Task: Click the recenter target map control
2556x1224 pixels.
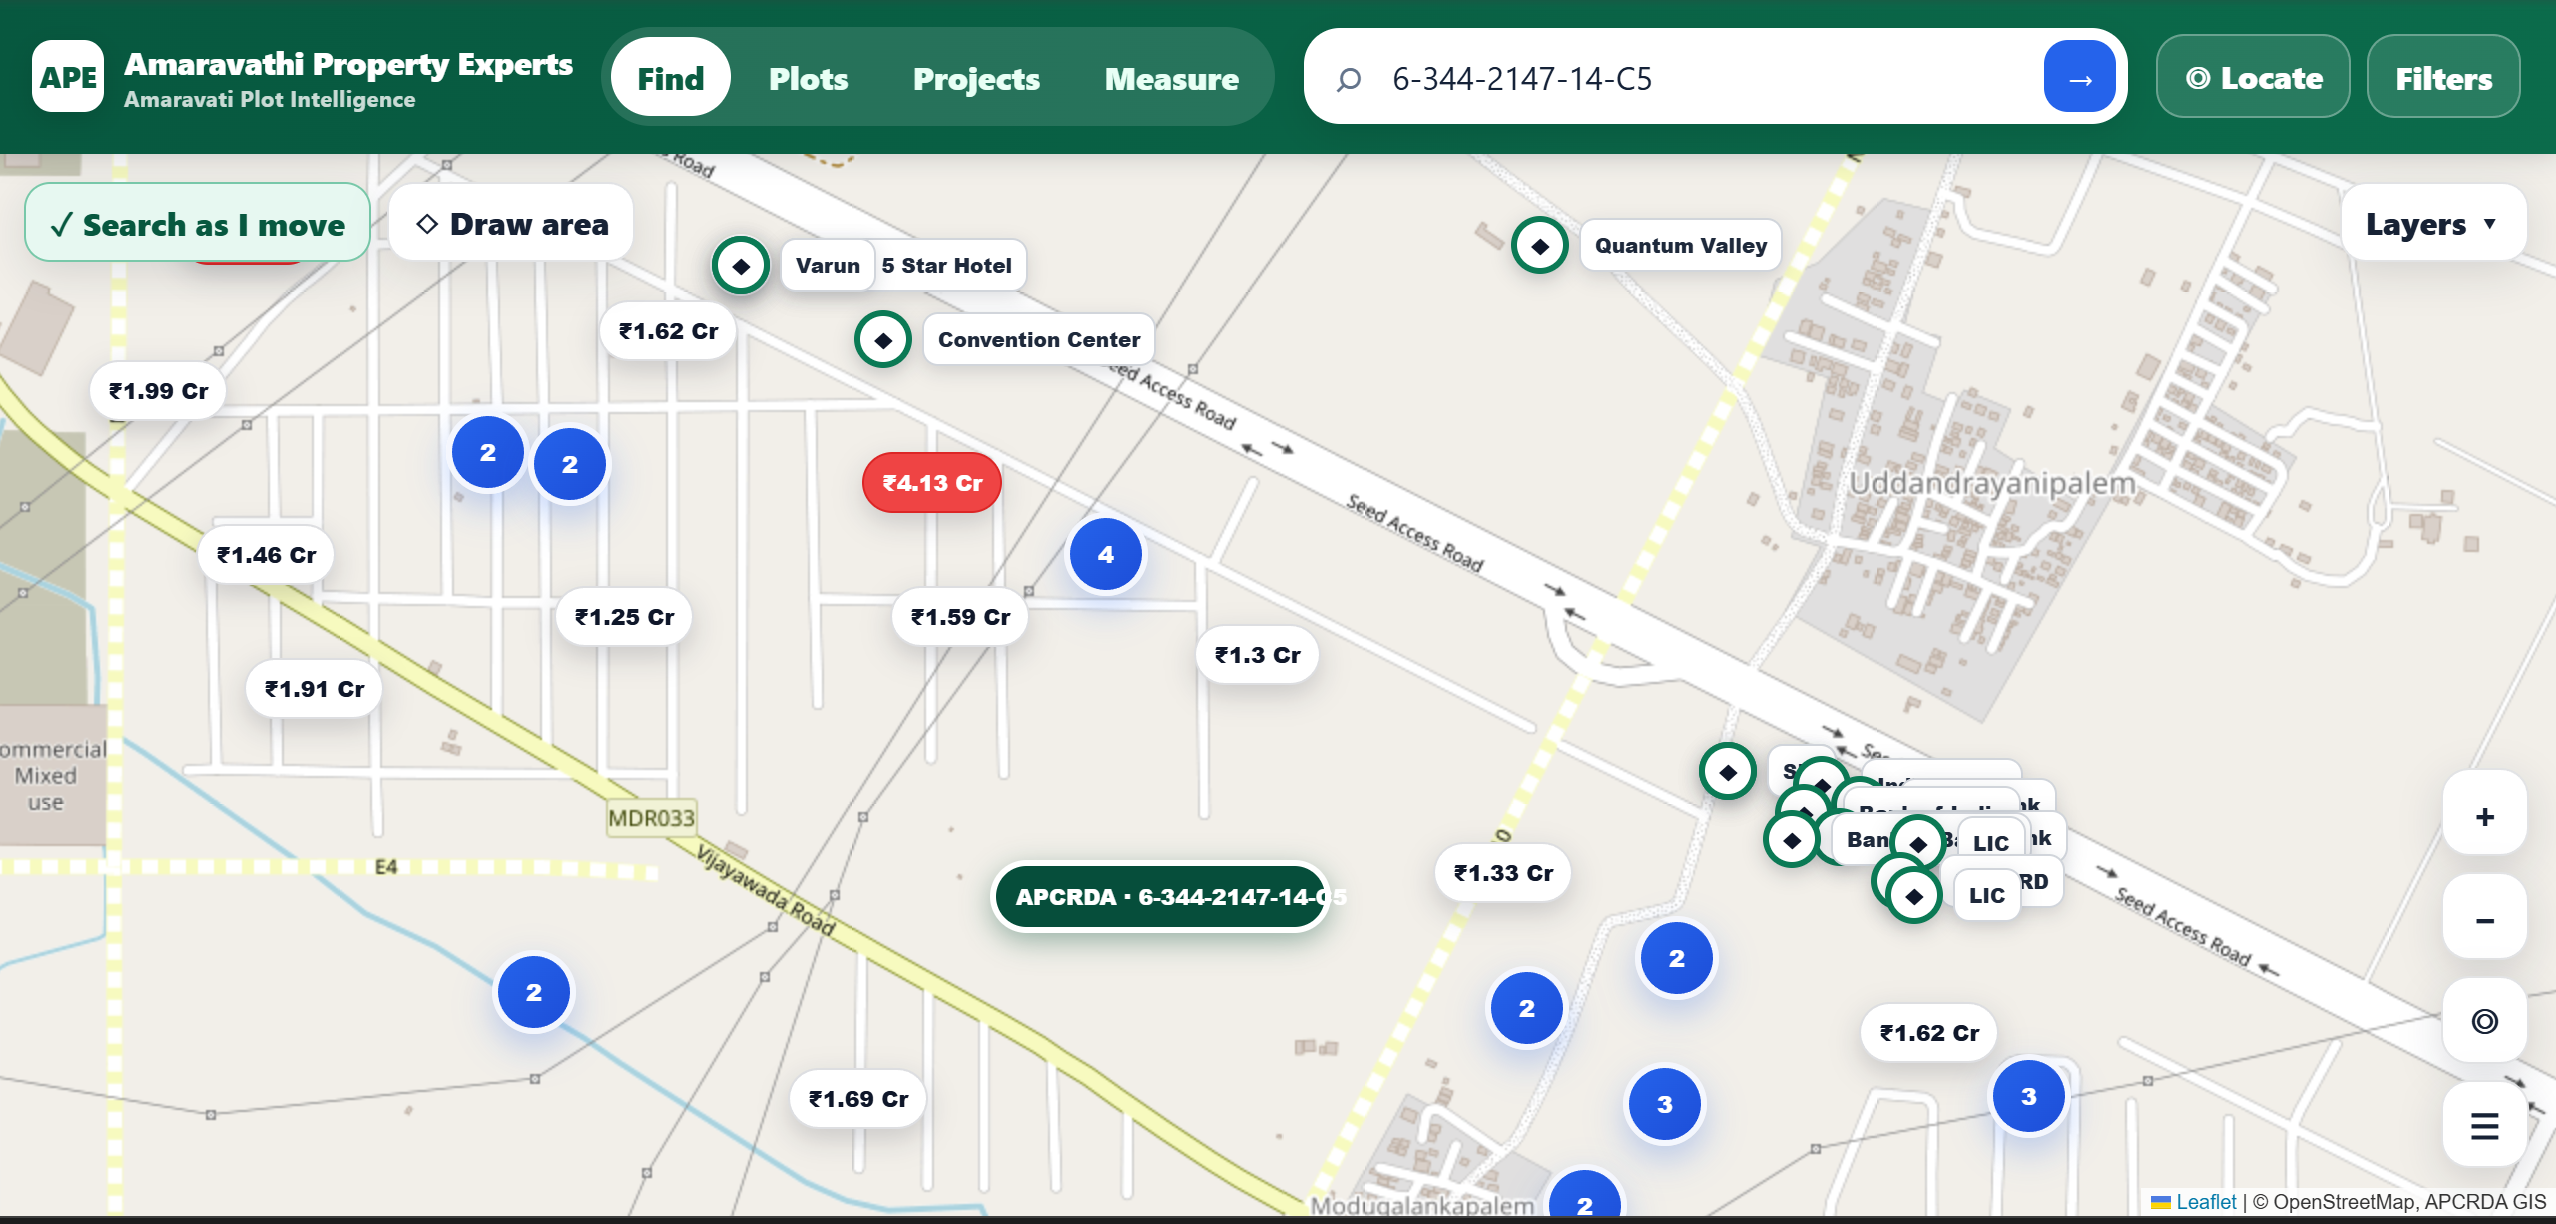Action: tap(2484, 1021)
